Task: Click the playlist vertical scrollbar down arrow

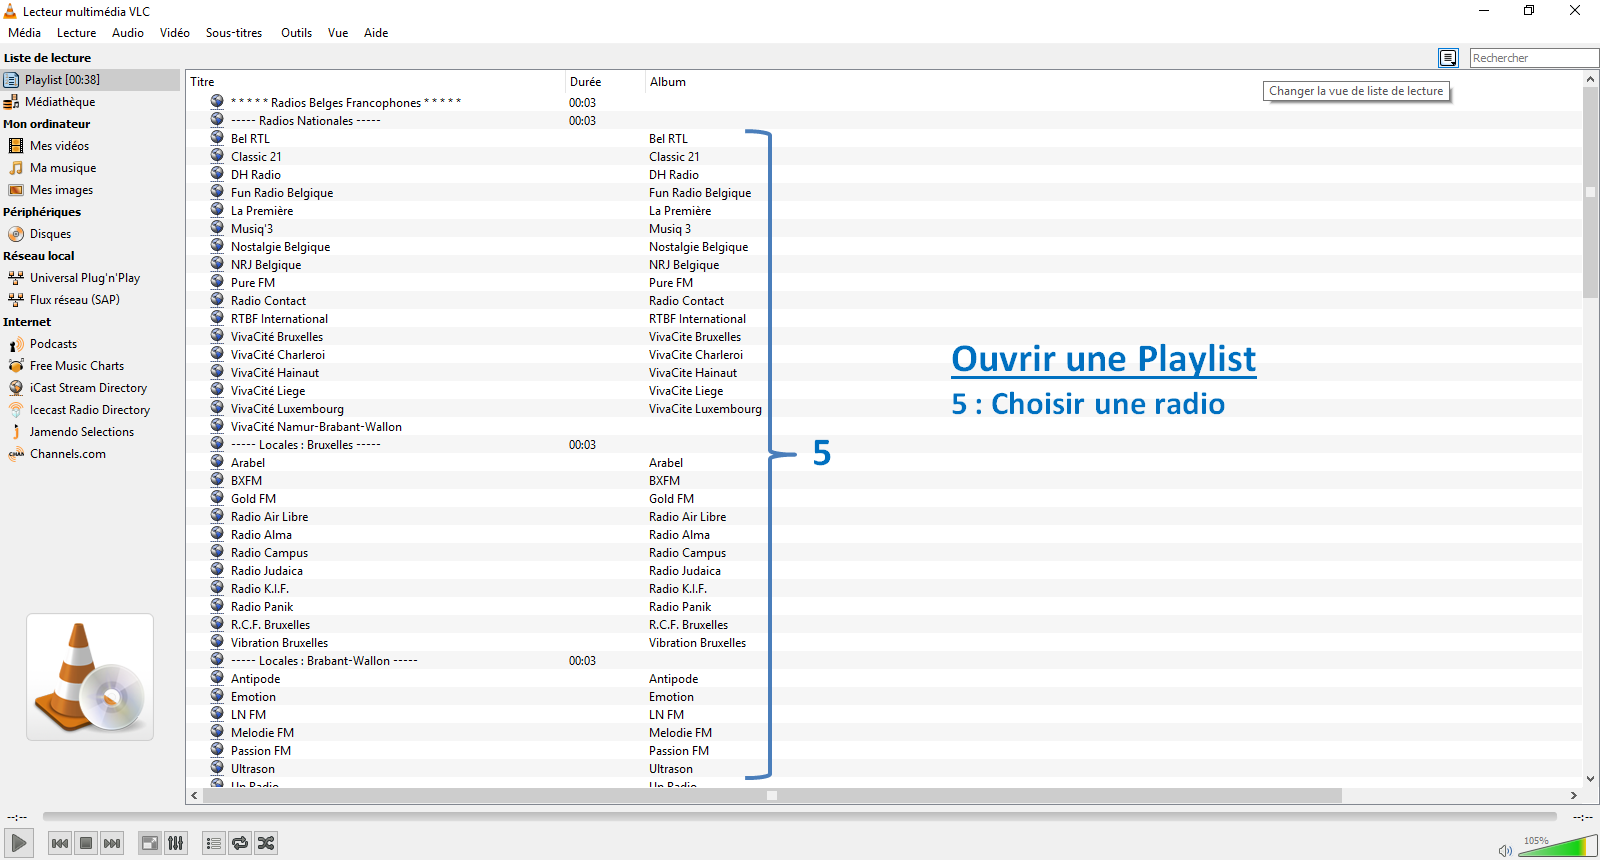Action: [1590, 779]
